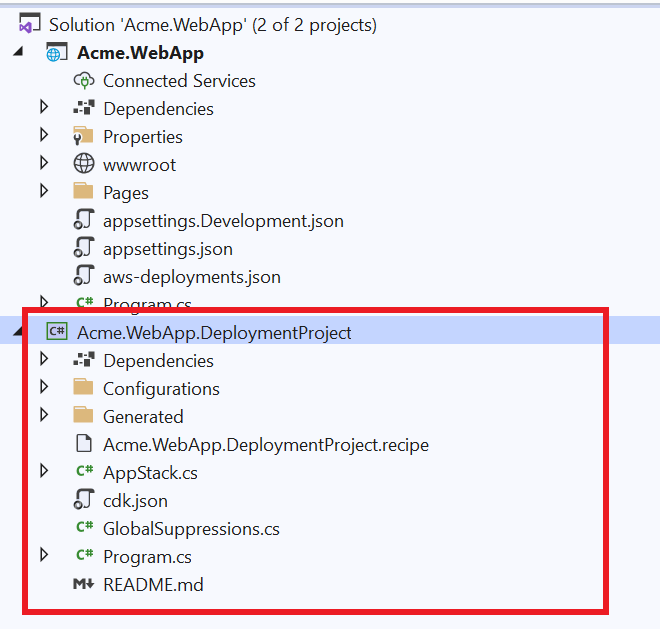Select the Generated folder label
Screen dimensions: 660x629
point(143,417)
